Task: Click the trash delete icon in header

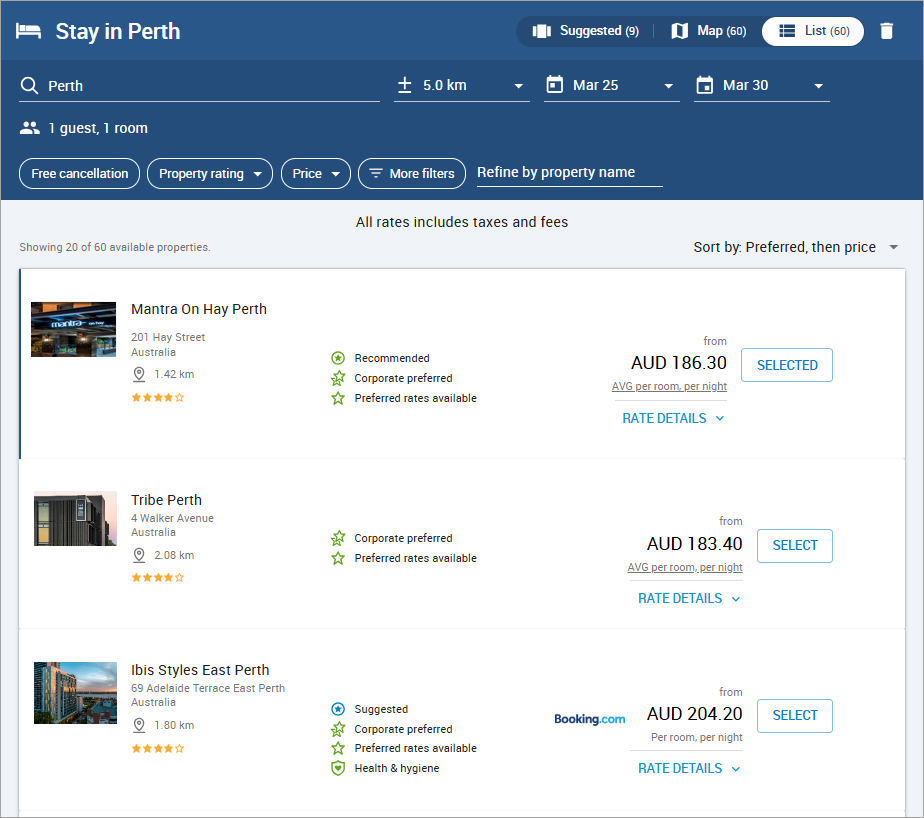Action: tap(886, 31)
